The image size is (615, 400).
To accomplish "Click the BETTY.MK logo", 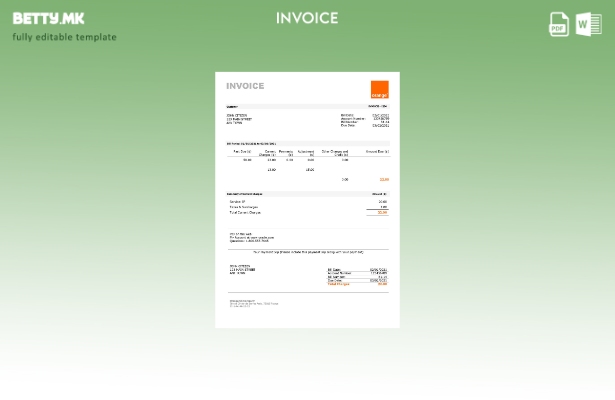I will pyautogui.click(x=48, y=18).
